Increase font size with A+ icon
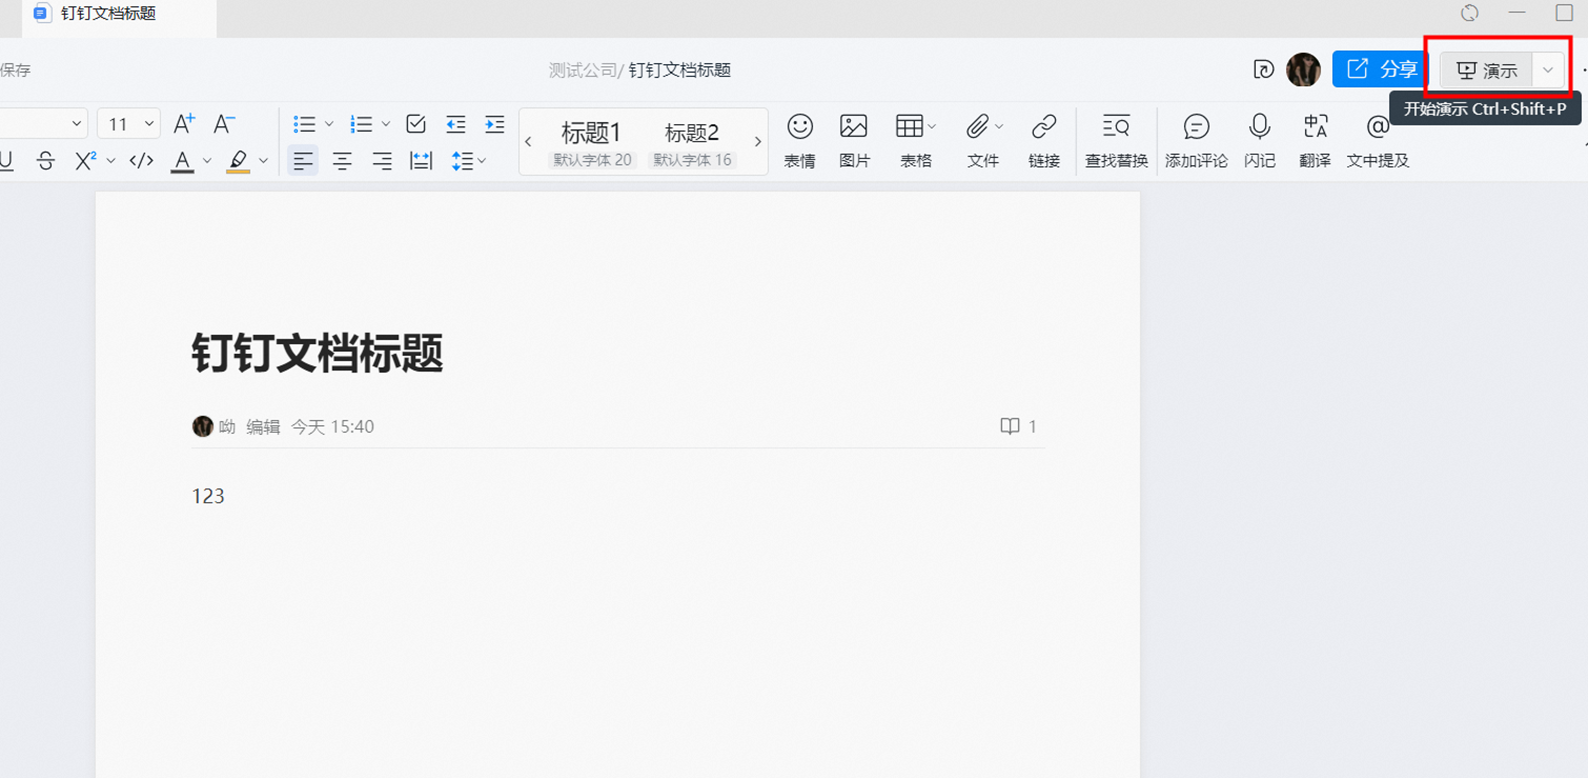The height and width of the screenshot is (778, 1588). pyautogui.click(x=184, y=124)
